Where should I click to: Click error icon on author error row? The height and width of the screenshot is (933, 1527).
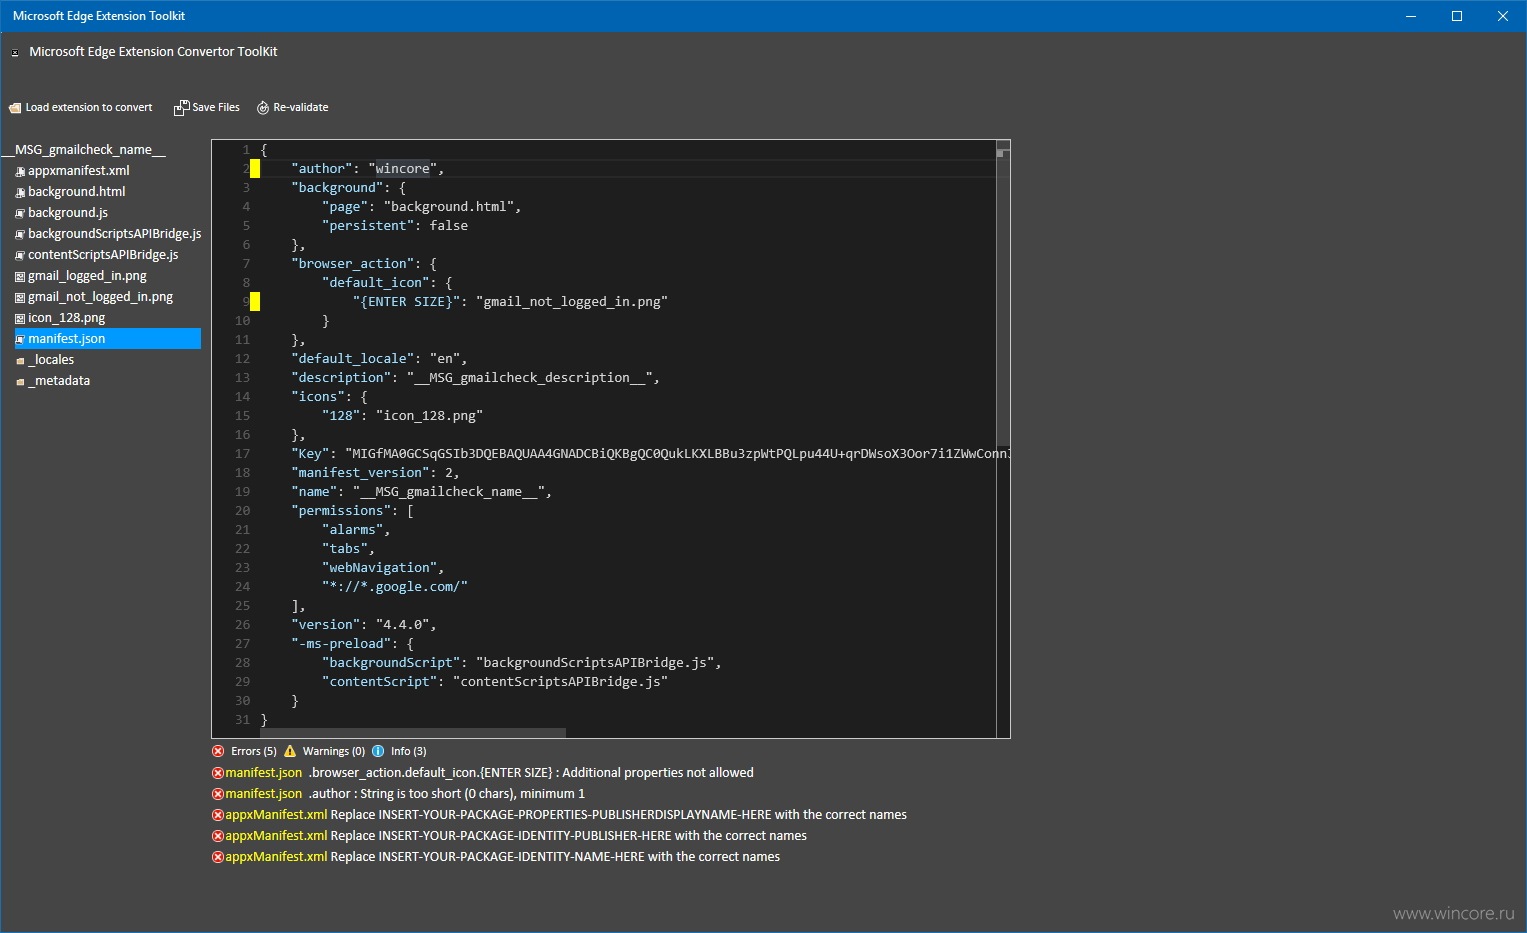coord(218,794)
